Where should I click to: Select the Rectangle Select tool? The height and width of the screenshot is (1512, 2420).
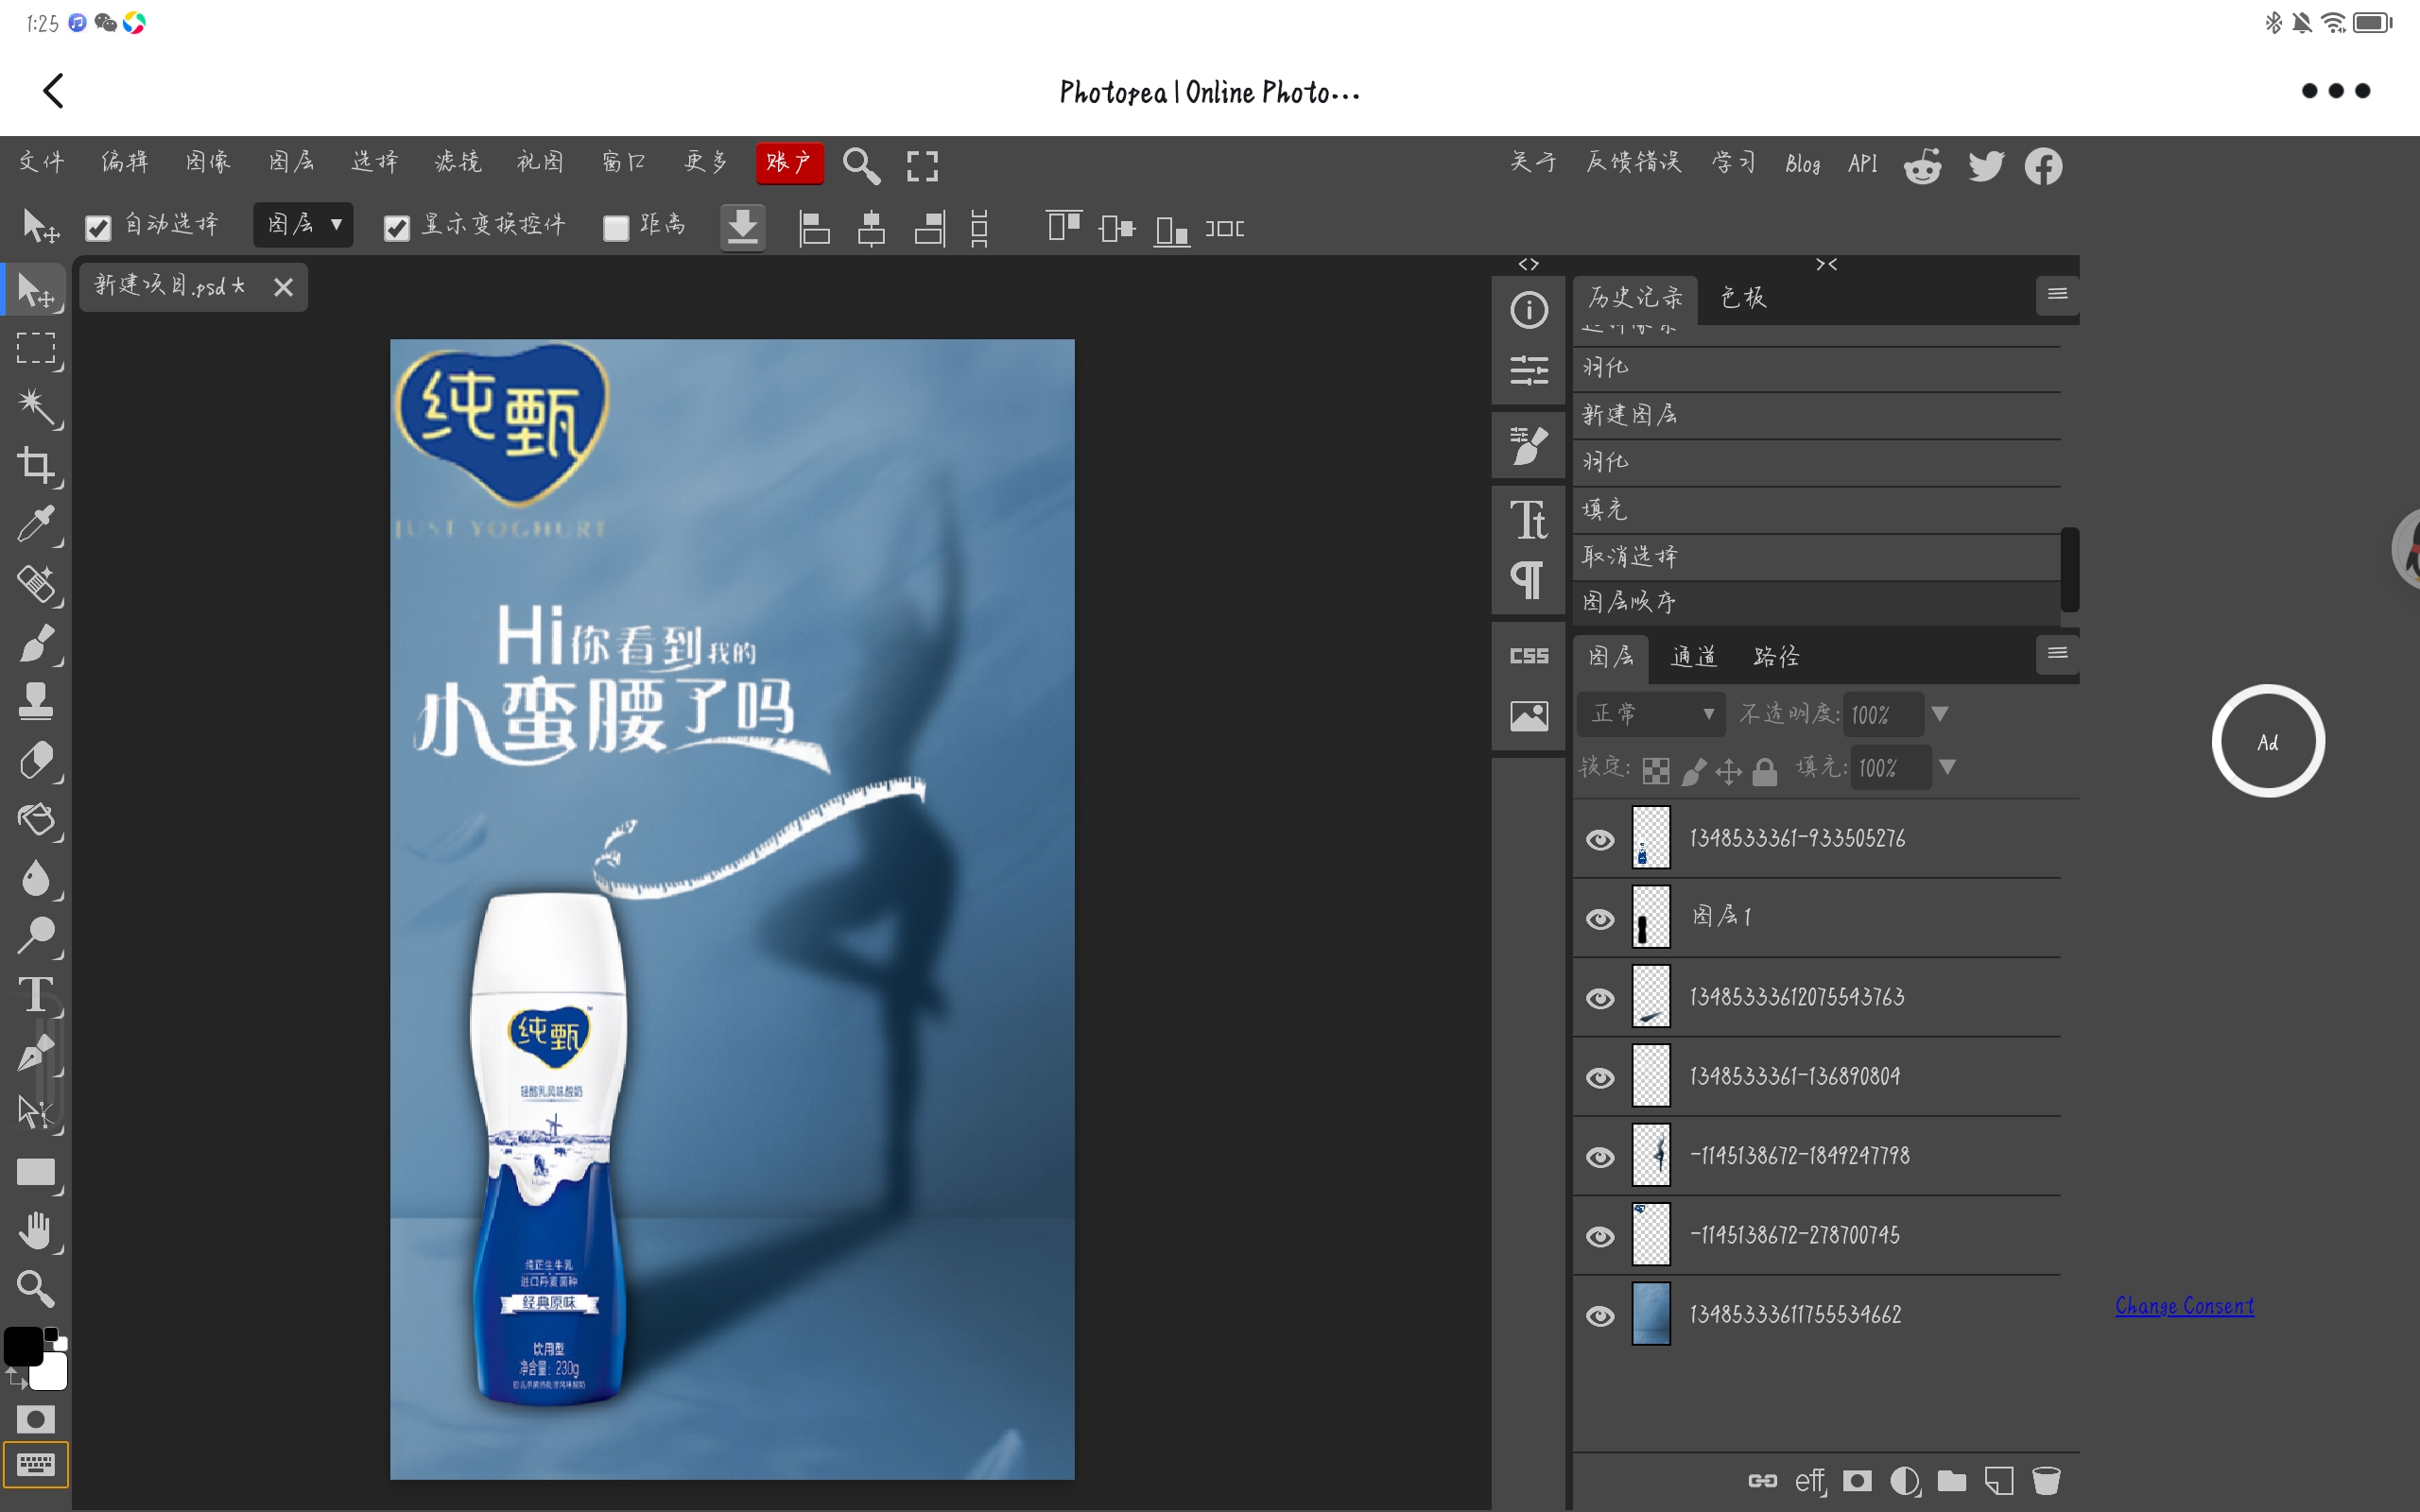tap(36, 348)
